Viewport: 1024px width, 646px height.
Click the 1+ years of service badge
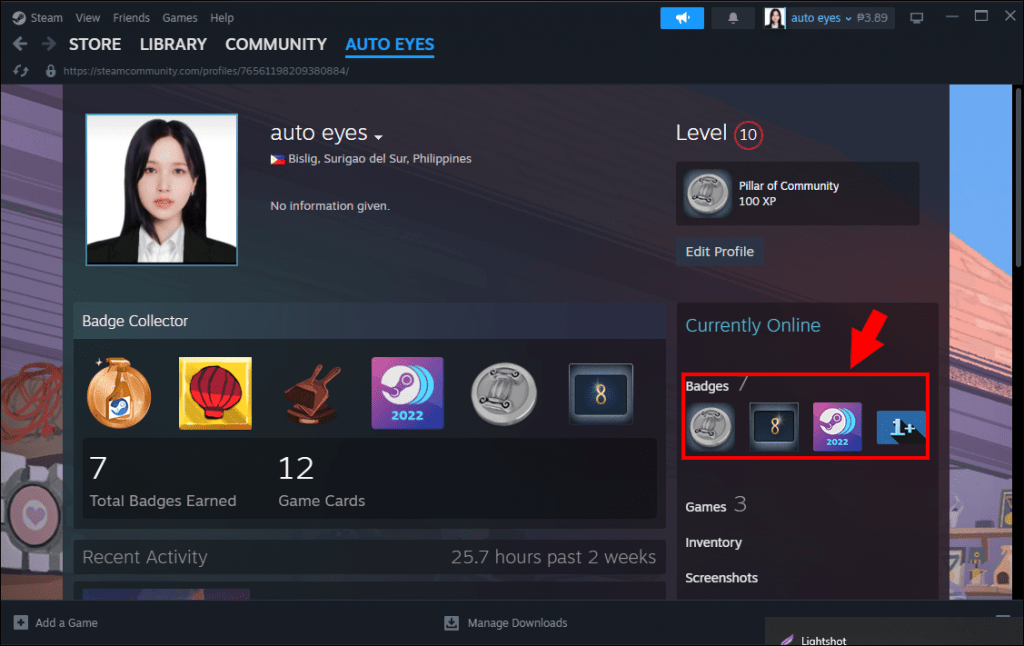[901, 427]
